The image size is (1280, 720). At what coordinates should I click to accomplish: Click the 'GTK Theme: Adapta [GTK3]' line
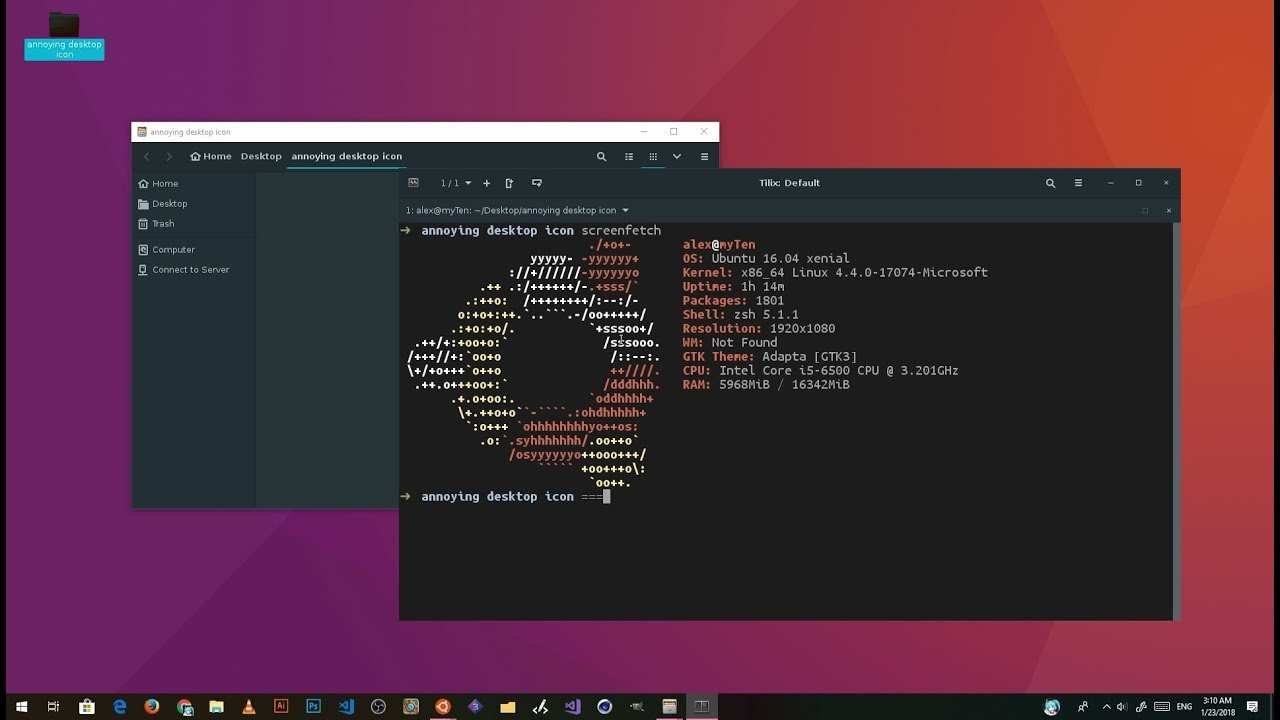[770, 357]
